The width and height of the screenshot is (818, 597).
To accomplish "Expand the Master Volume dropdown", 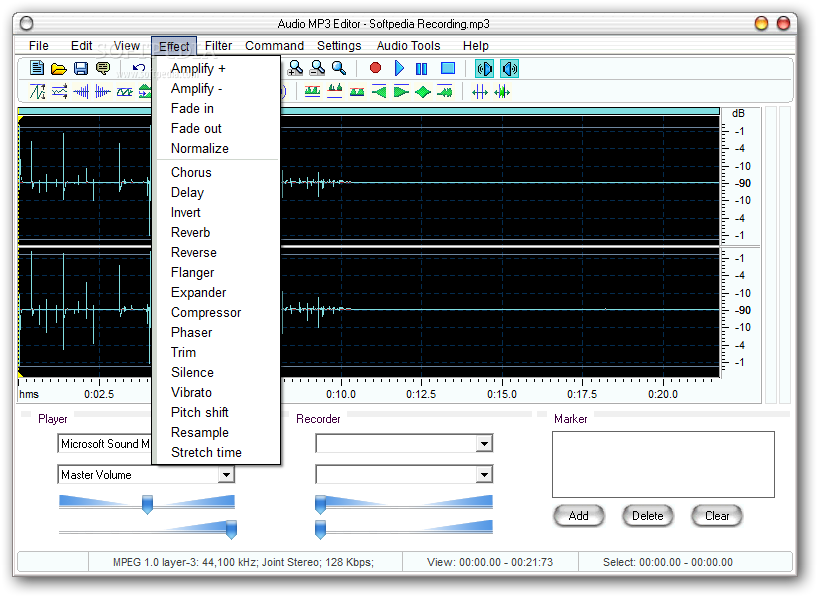I will coord(226,475).
